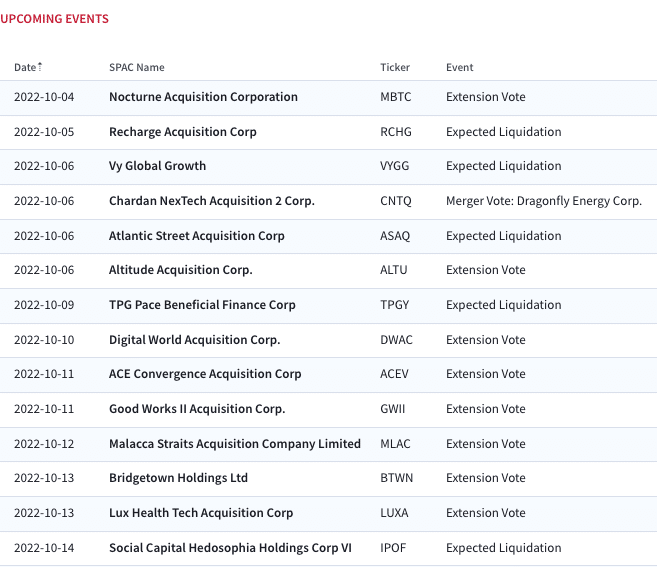Open Vy Global Growth entry
Image resolution: width=657 pixels, height=567 pixels.
coord(158,166)
